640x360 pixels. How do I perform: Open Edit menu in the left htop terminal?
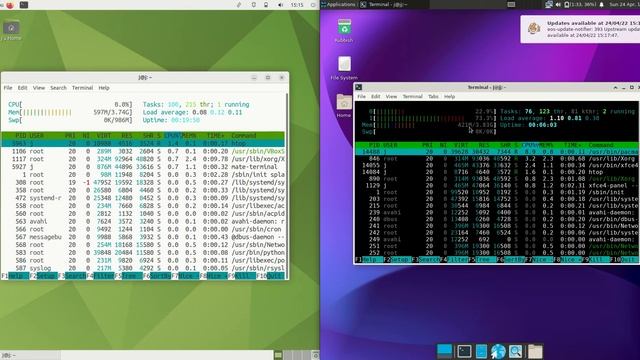click(22, 88)
